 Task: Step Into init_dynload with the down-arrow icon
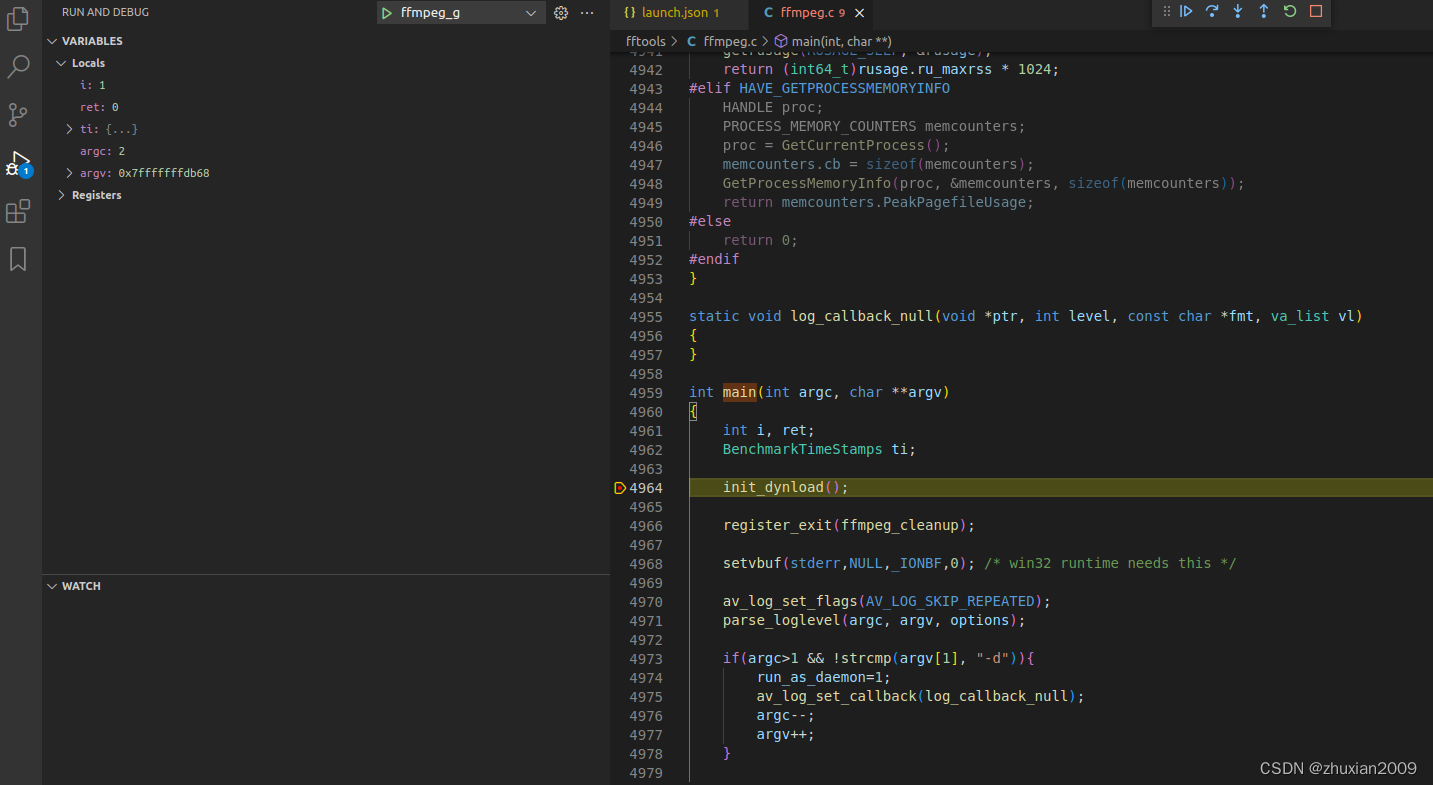(x=1237, y=12)
